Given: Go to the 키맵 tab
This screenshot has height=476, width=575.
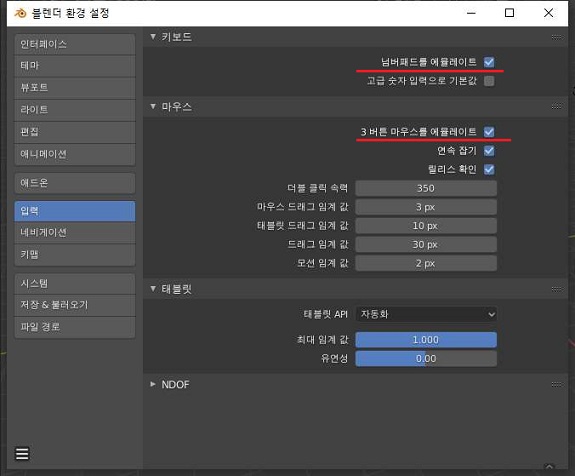Looking at the screenshot, I should click(x=75, y=255).
